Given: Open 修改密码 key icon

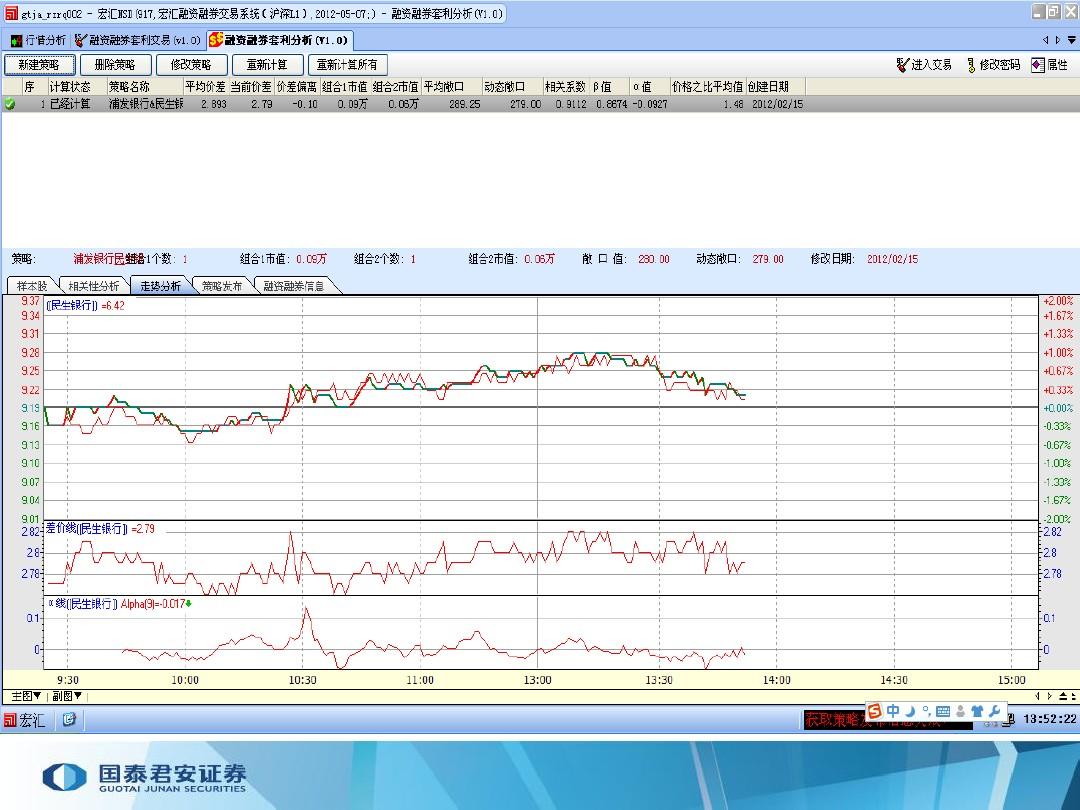Looking at the screenshot, I should [971, 65].
